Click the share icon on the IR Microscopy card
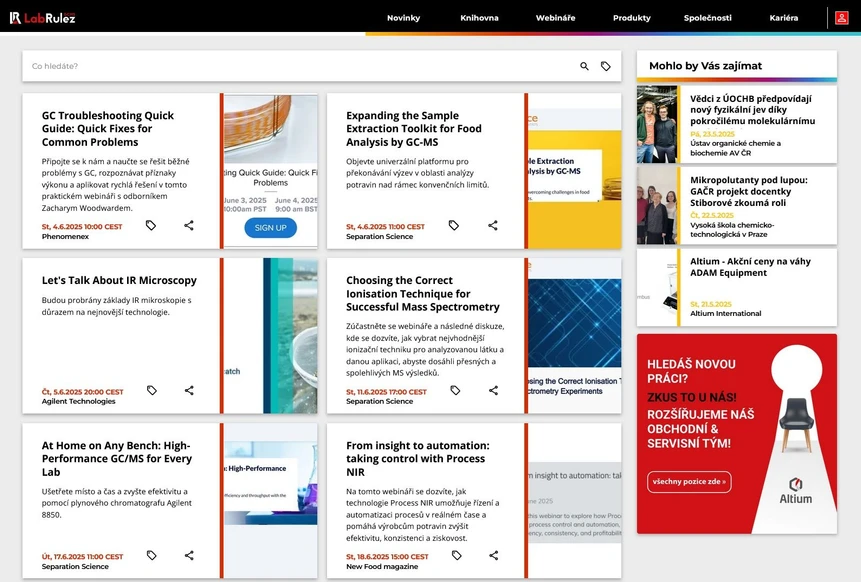Screen dimensions: 861x582 click(x=188, y=390)
